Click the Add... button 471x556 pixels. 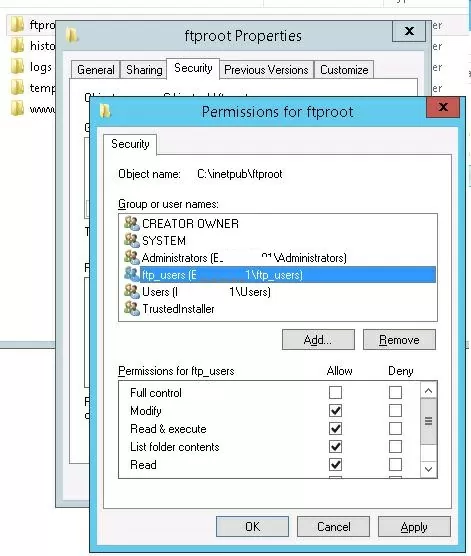tap(318, 340)
